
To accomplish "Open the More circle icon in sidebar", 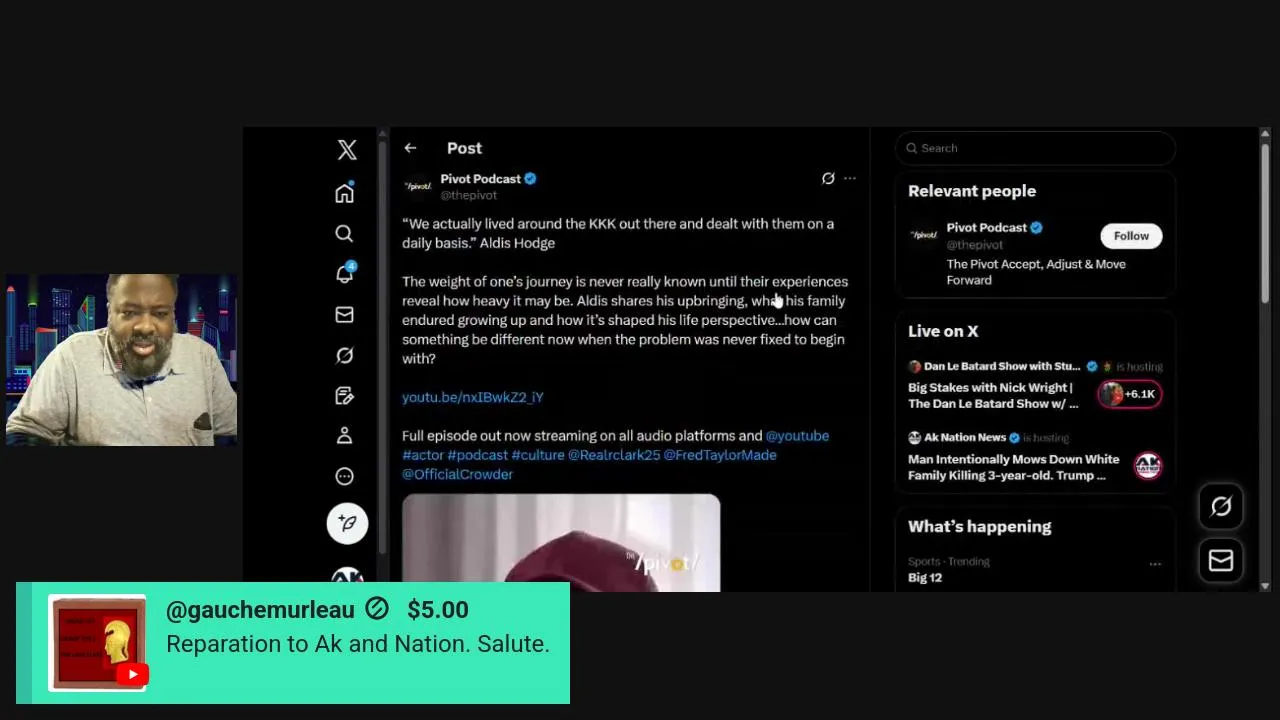I will point(344,477).
